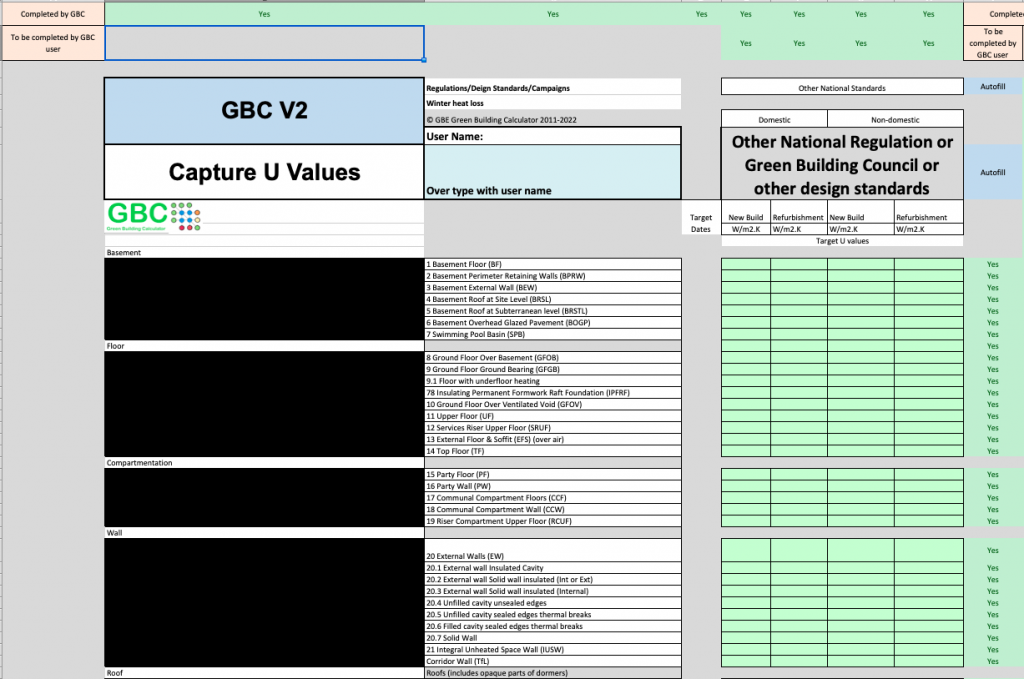Select the "Completed by GBC" header cell
This screenshot has height=679, width=1024.
coord(52,13)
